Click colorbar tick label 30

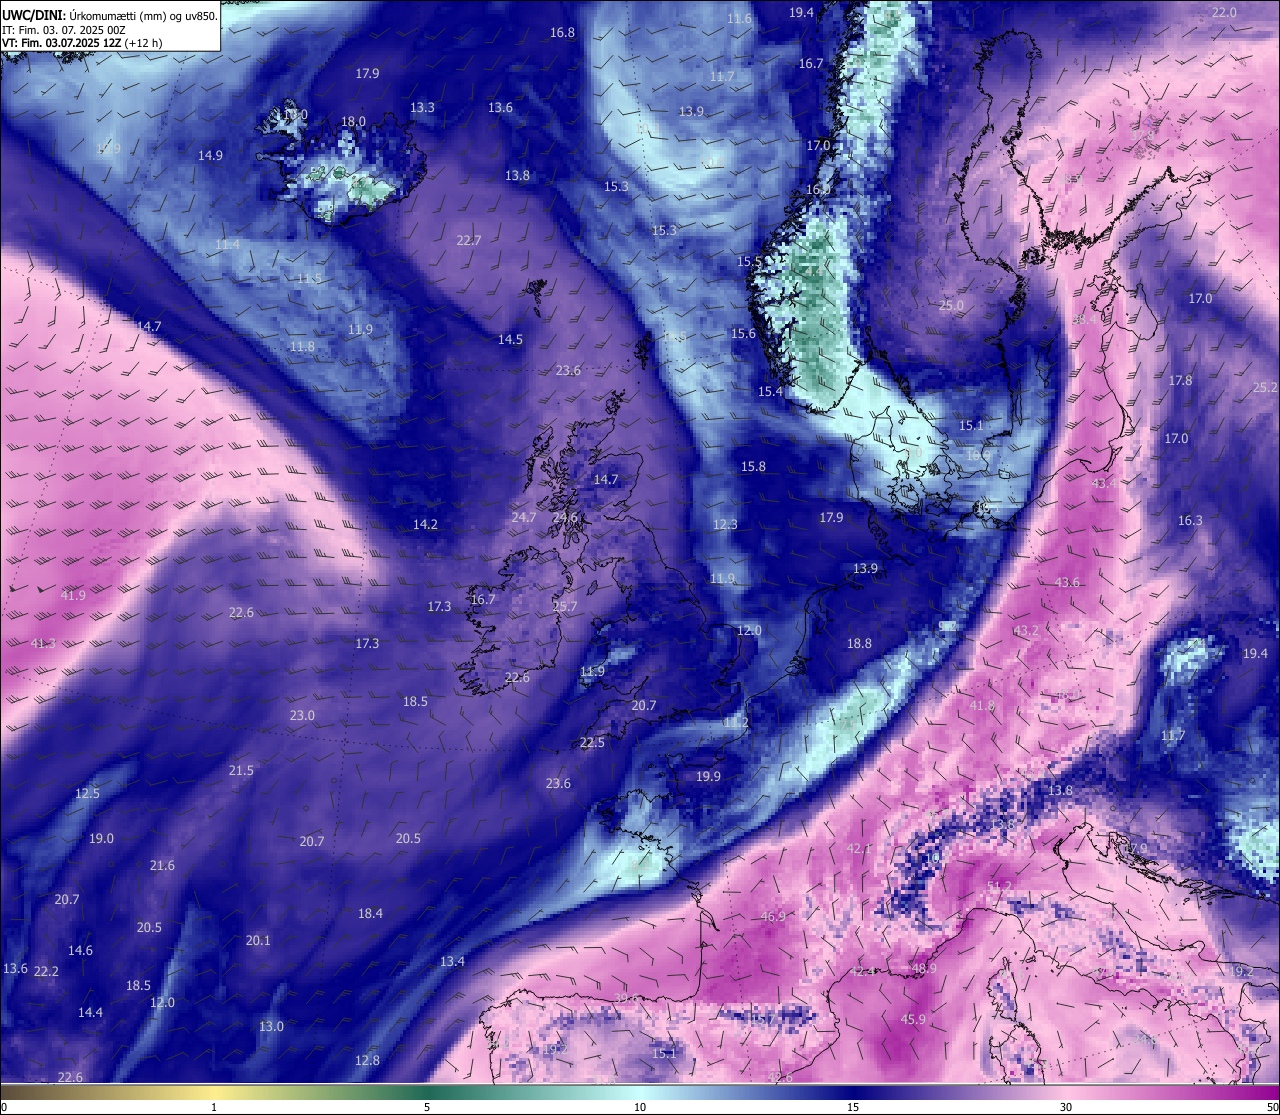point(1066,1107)
